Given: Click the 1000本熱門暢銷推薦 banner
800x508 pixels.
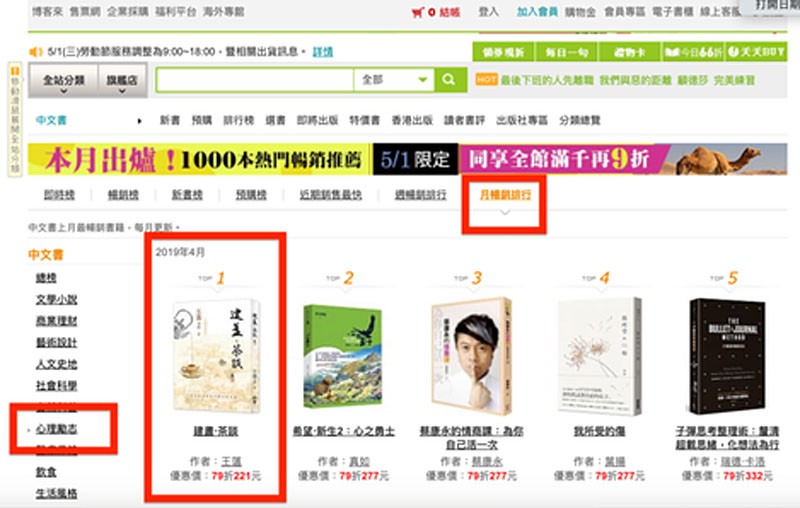Looking at the screenshot, I should [x=200, y=159].
